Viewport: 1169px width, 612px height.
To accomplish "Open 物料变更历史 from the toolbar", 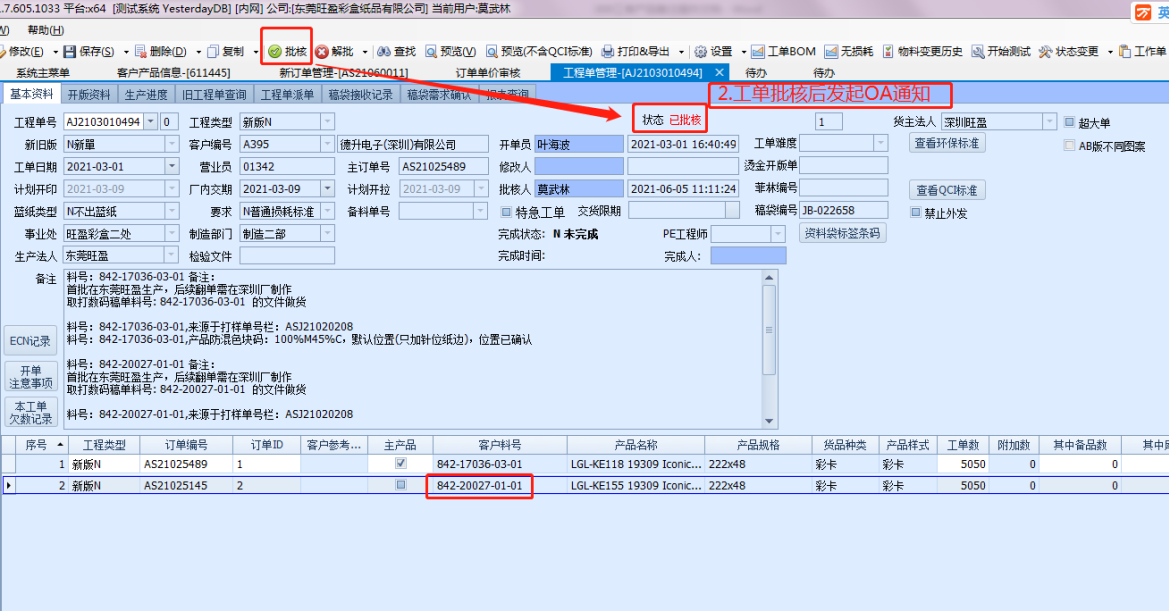I will coord(922,51).
